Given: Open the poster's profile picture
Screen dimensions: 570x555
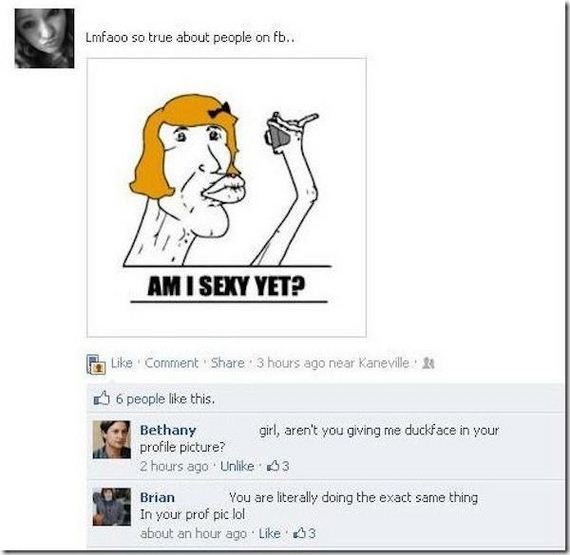Looking at the screenshot, I should coord(44,39).
